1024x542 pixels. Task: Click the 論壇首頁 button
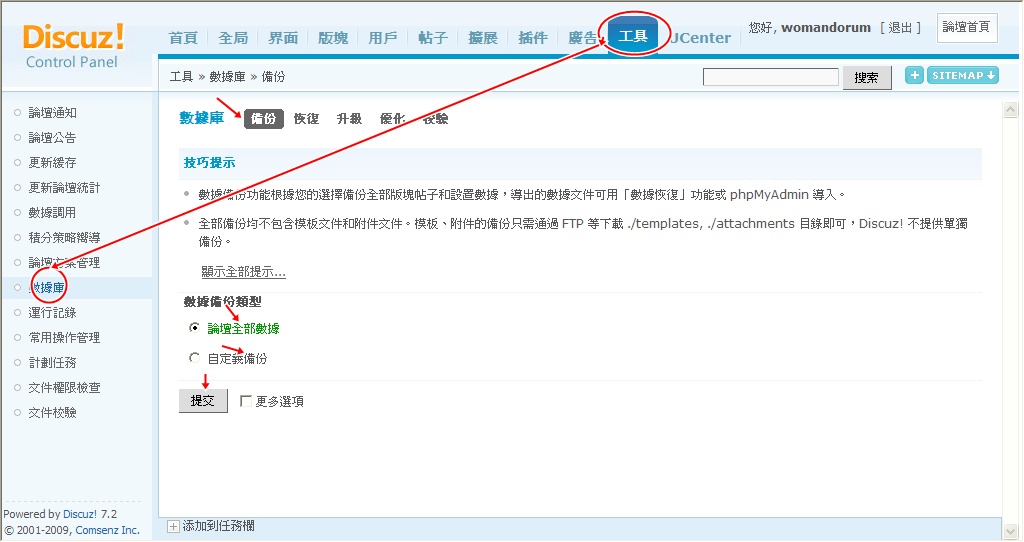(x=966, y=28)
